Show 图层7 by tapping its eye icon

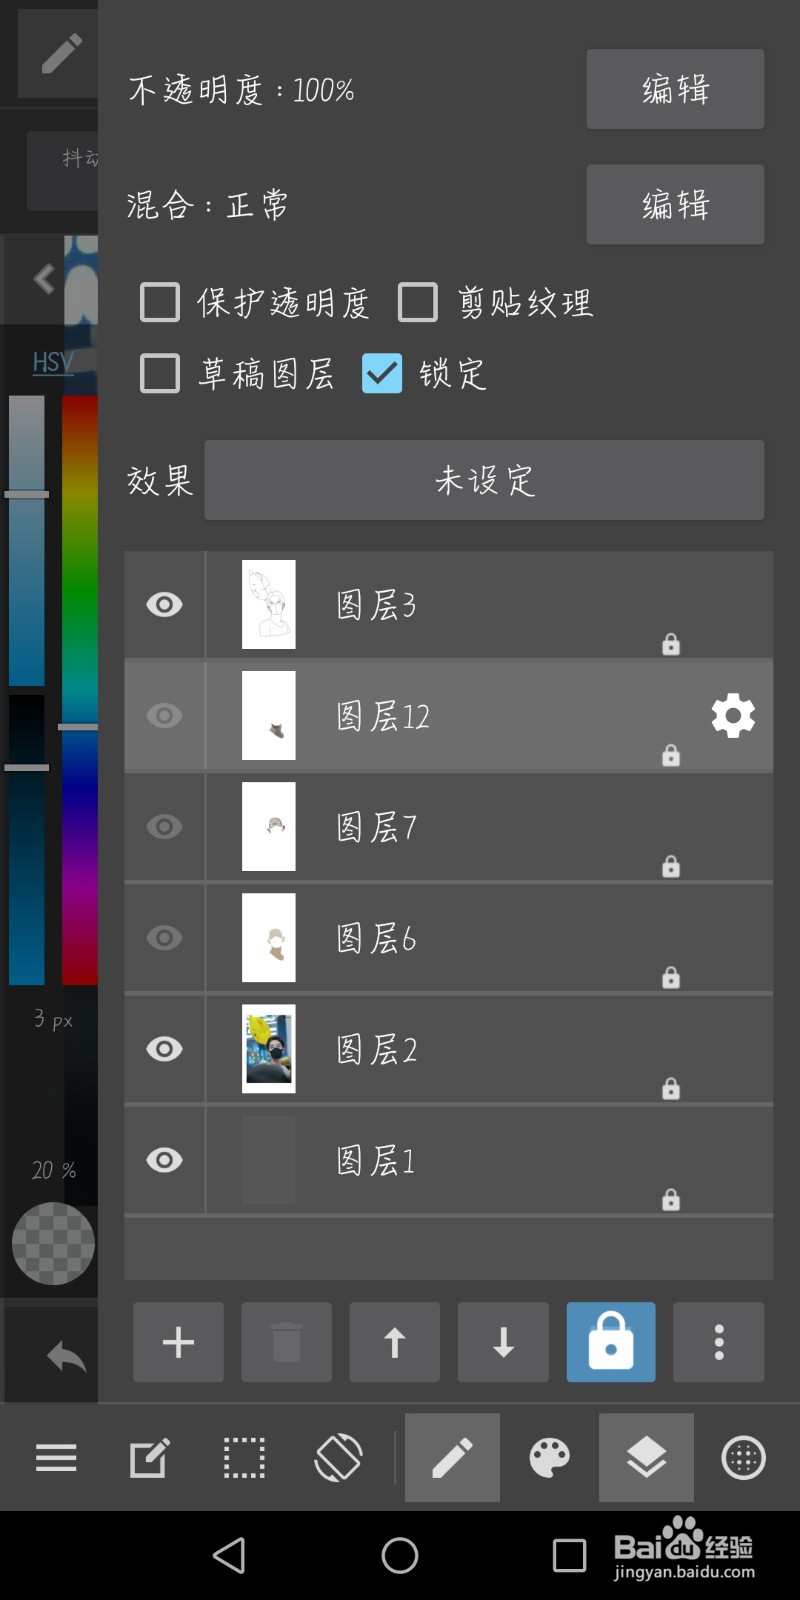[163, 827]
